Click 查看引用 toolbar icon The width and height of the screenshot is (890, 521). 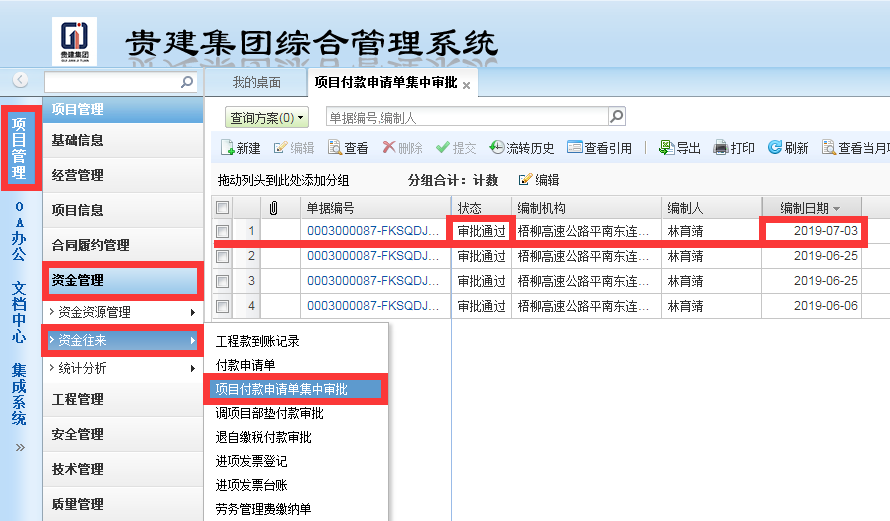(x=574, y=148)
